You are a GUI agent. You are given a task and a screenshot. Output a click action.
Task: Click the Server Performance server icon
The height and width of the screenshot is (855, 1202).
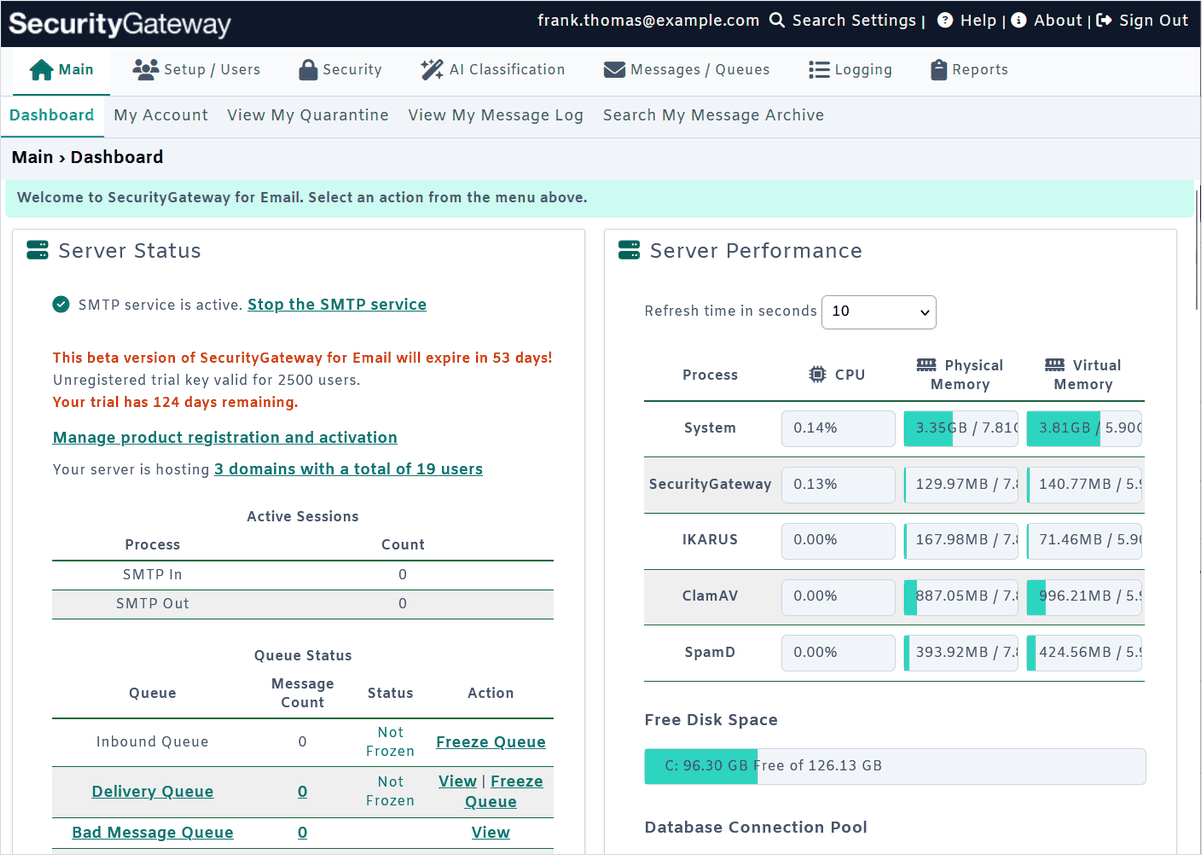pos(629,251)
